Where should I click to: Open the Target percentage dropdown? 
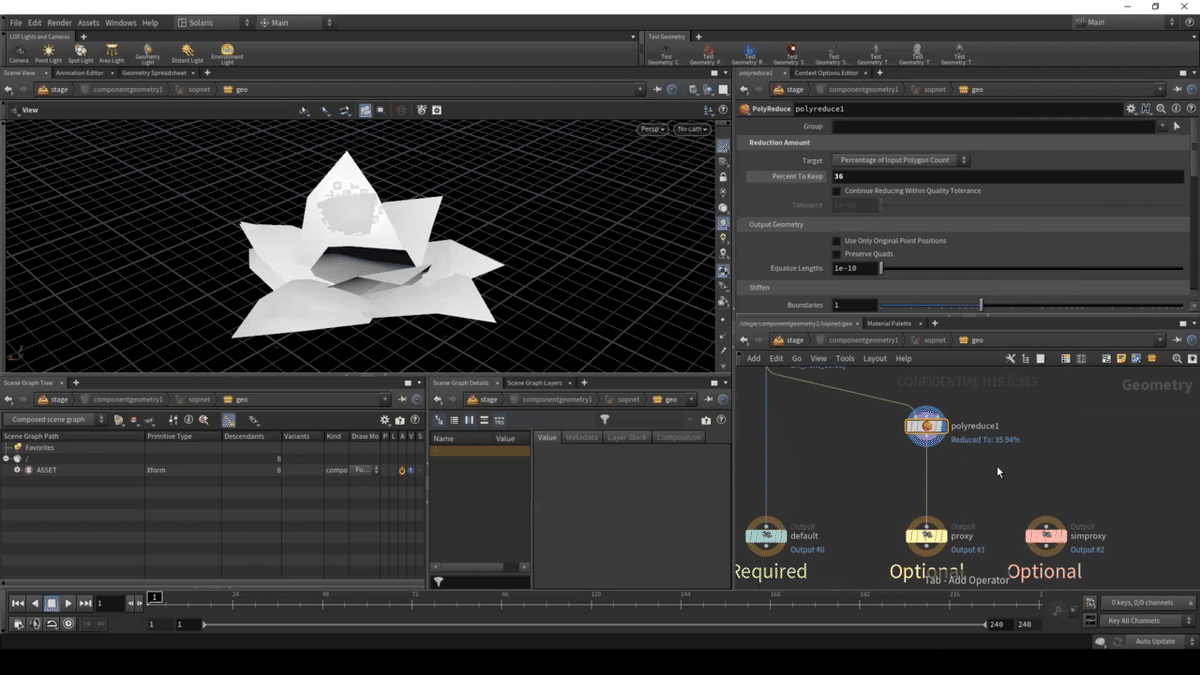(901, 160)
